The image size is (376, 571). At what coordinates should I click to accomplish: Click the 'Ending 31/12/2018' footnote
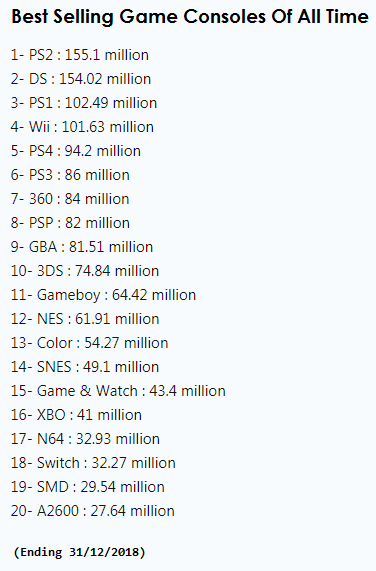coord(79,552)
